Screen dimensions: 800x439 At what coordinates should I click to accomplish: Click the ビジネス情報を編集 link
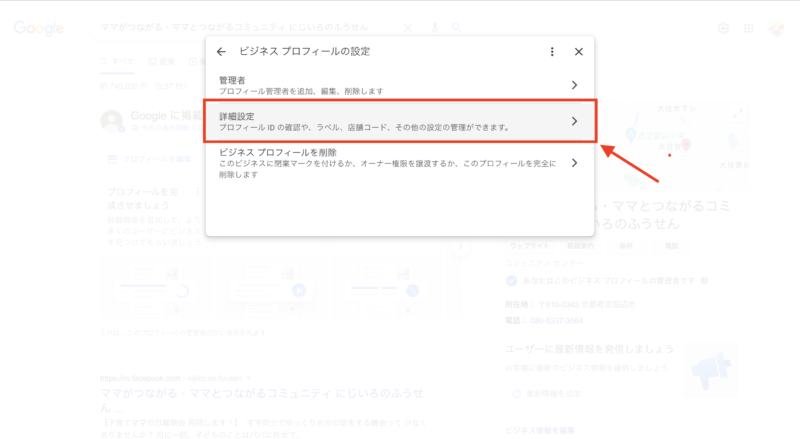pyautogui.click(x=540, y=430)
